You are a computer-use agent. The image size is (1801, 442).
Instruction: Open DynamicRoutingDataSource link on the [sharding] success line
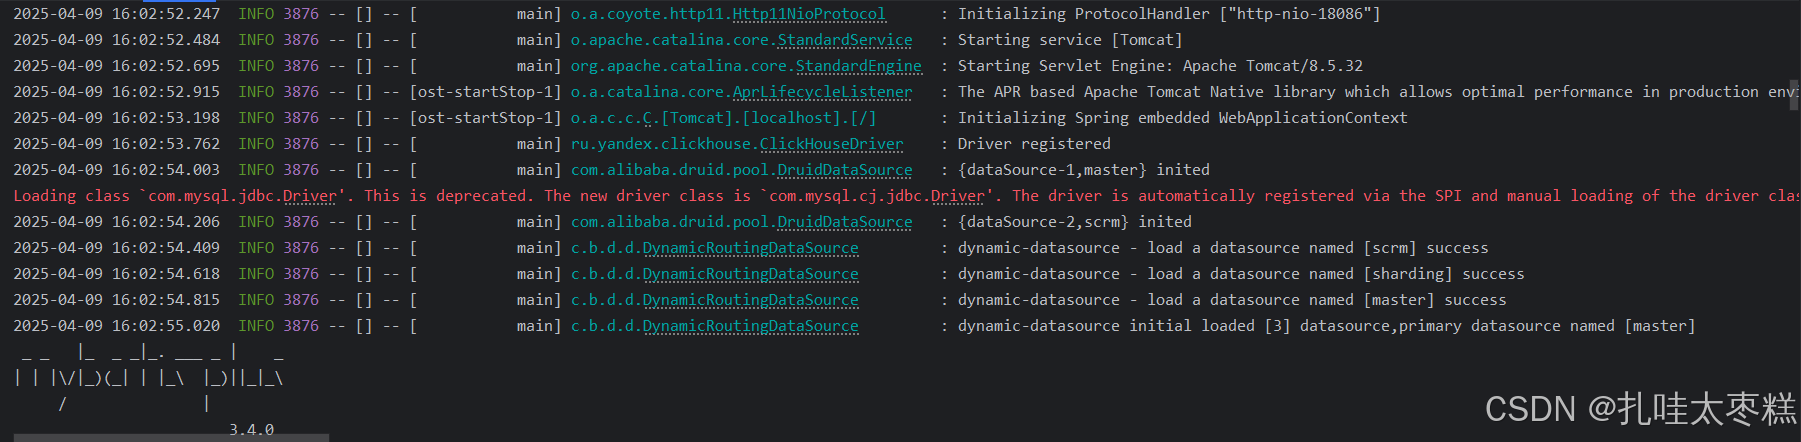click(750, 274)
